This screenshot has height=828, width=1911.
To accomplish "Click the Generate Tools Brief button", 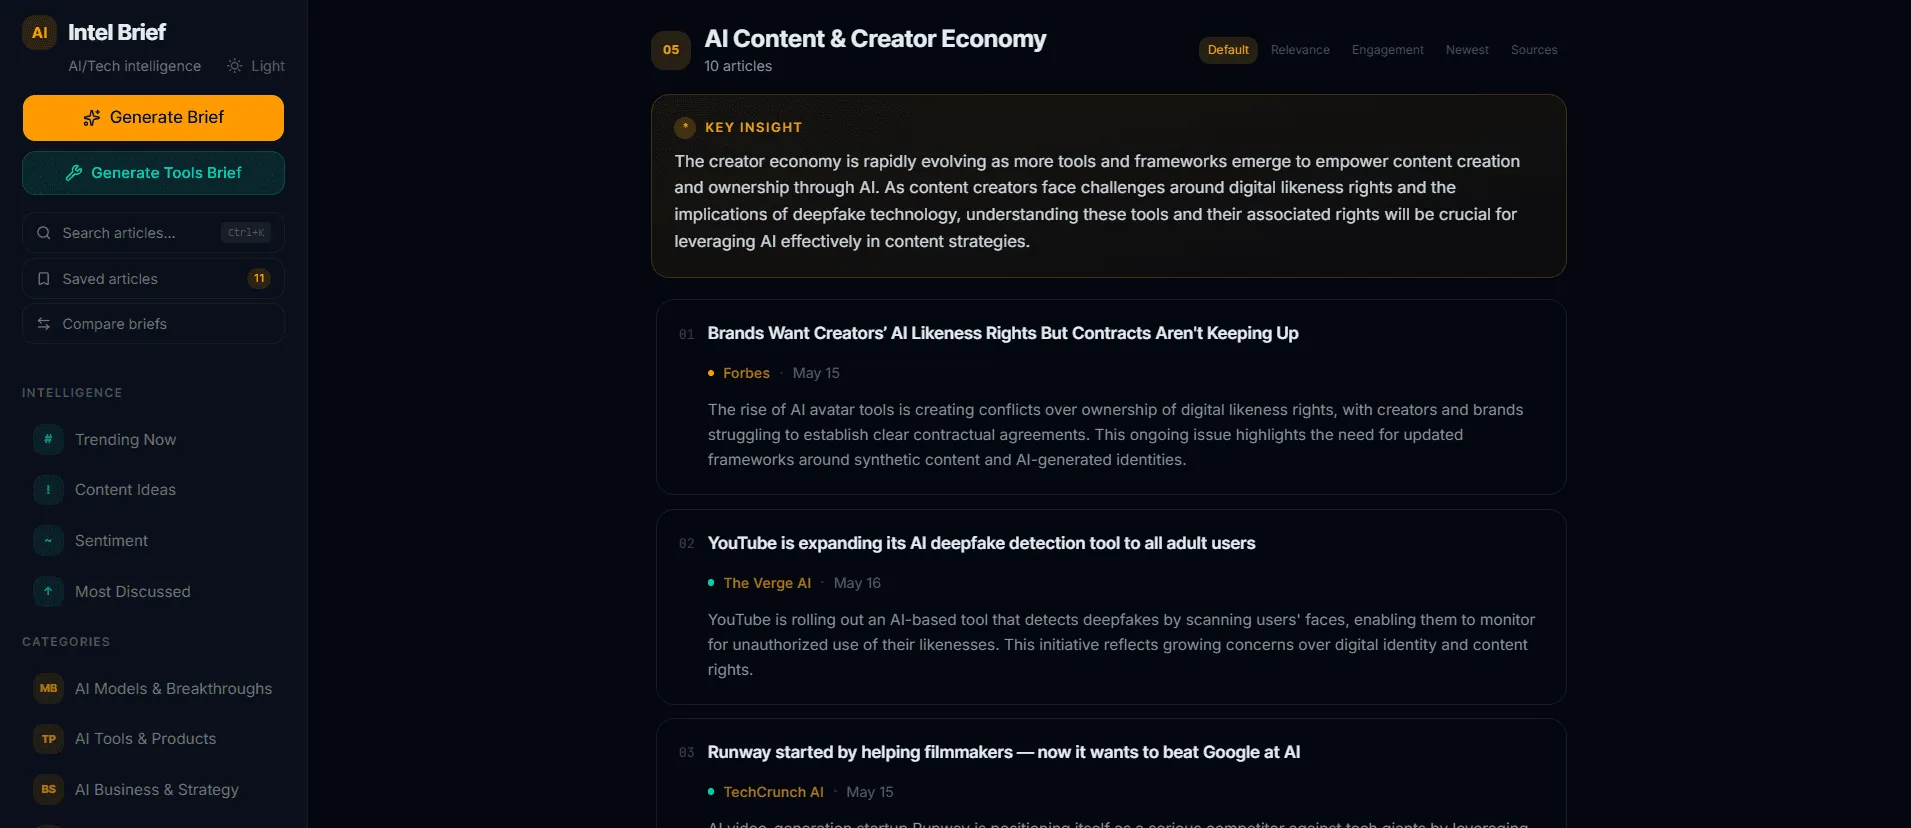I will 153,173.
